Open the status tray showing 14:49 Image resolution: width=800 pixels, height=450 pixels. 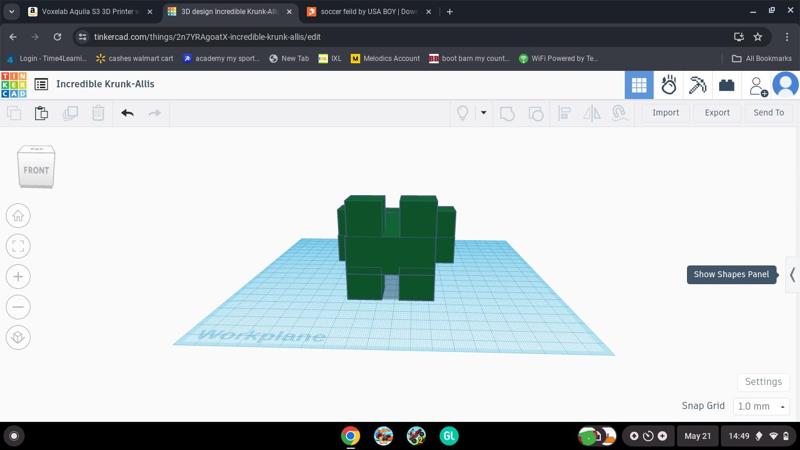pyautogui.click(x=758, y=436)
